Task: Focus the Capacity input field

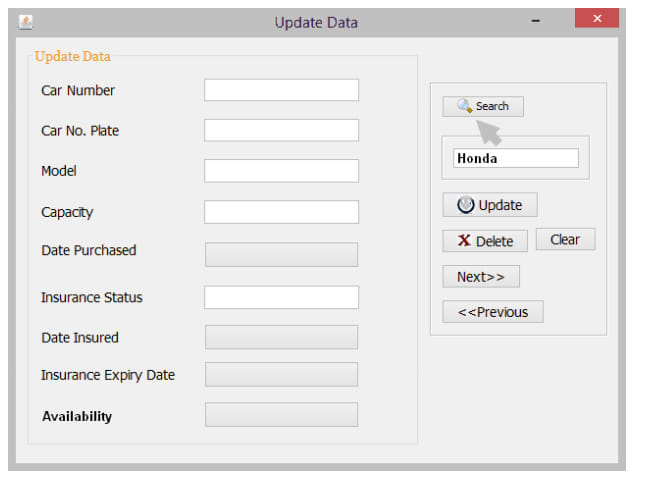Action: coord(281,212)
